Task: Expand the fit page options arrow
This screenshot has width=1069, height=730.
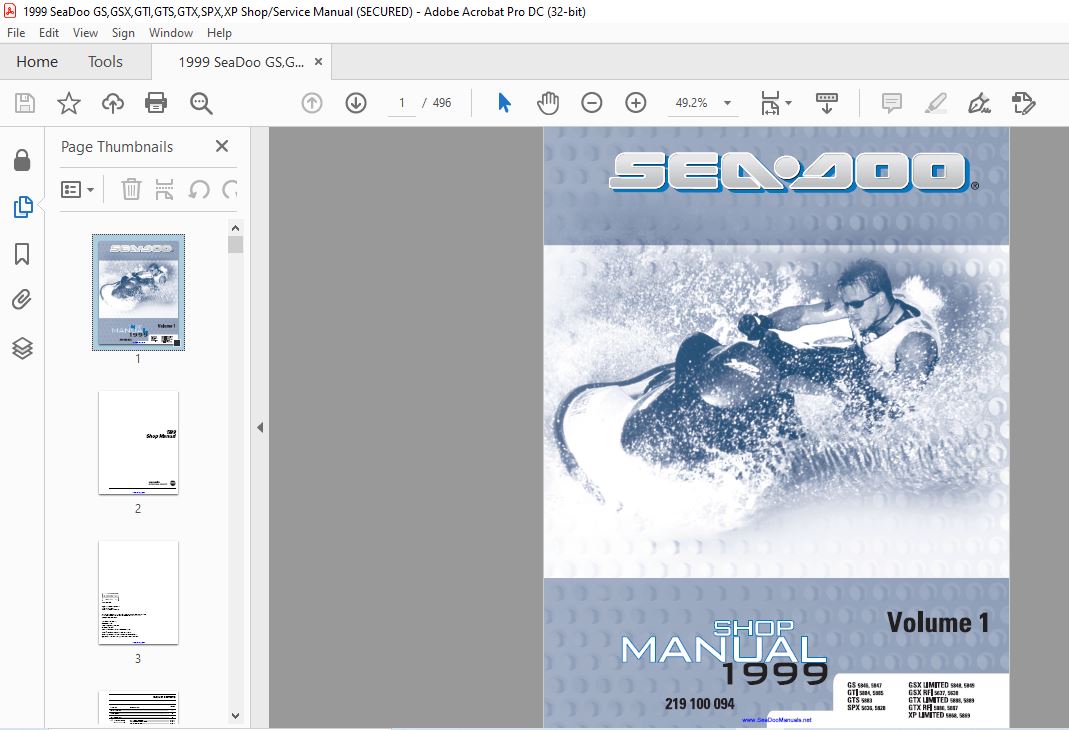Action: click(789, 103)
